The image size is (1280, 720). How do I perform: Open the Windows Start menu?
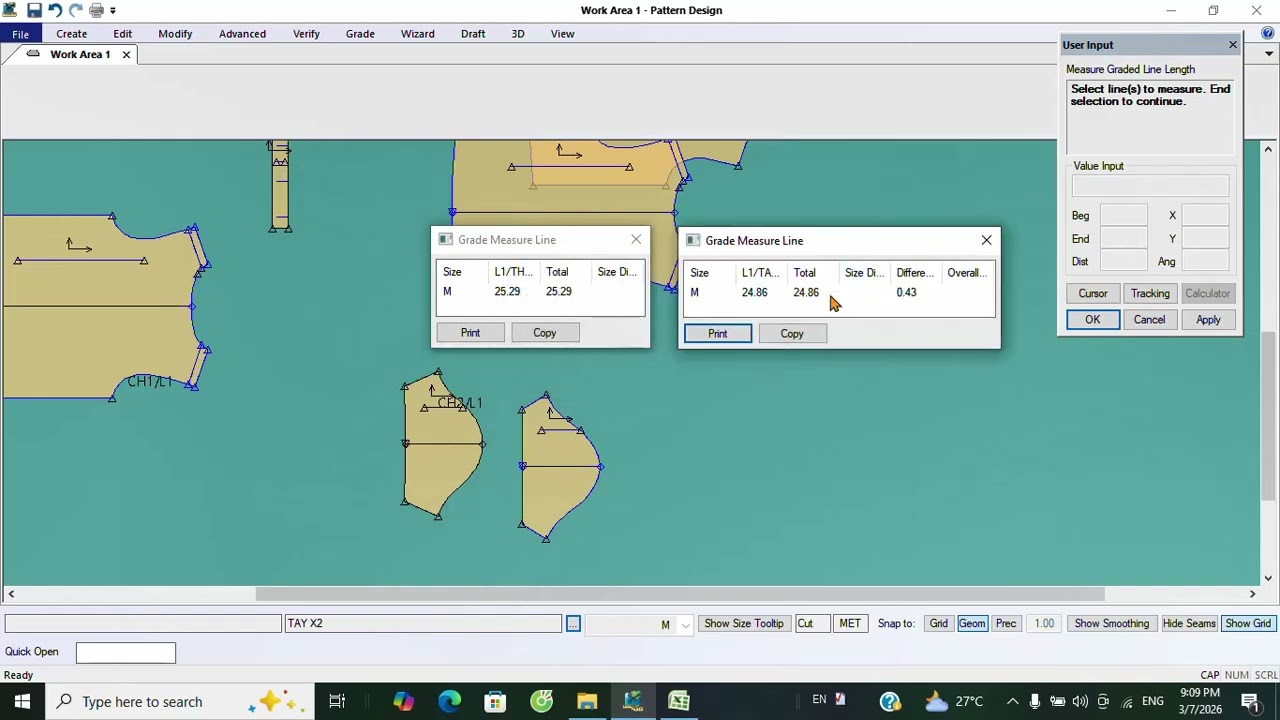tap(22, 701)
